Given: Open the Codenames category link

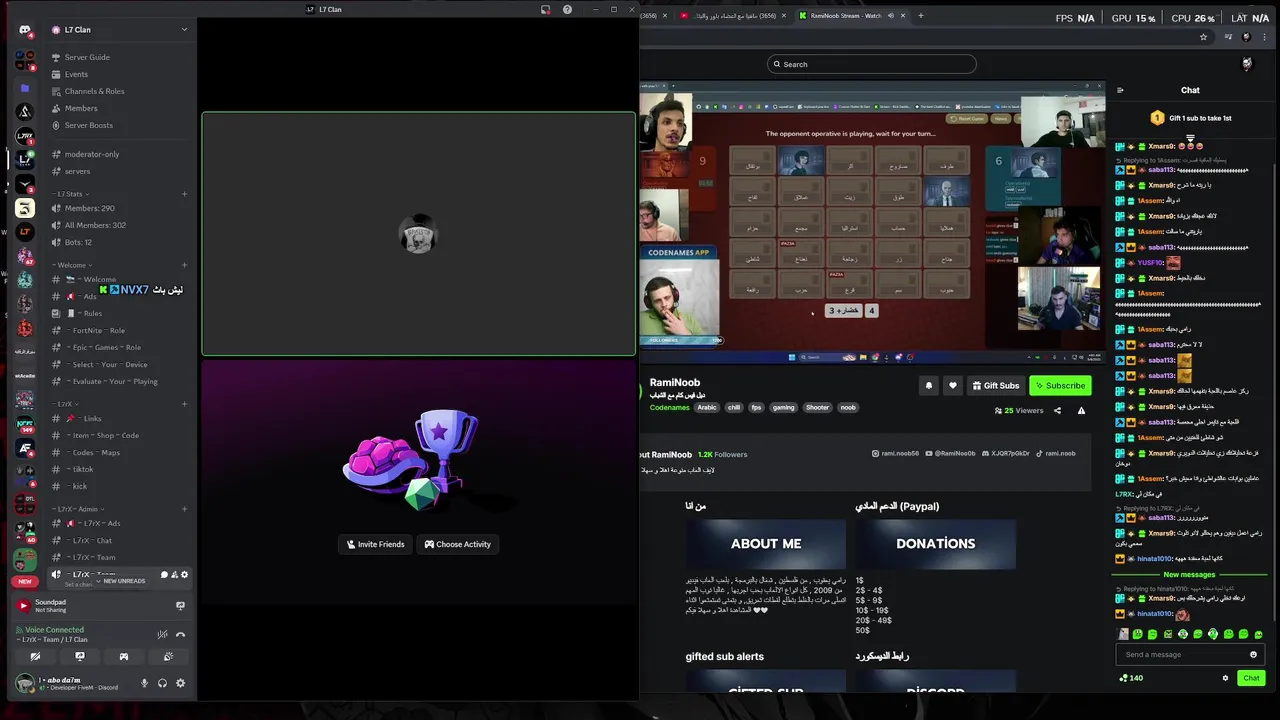Looking at the screenshot, I should [x=669, y=407].
